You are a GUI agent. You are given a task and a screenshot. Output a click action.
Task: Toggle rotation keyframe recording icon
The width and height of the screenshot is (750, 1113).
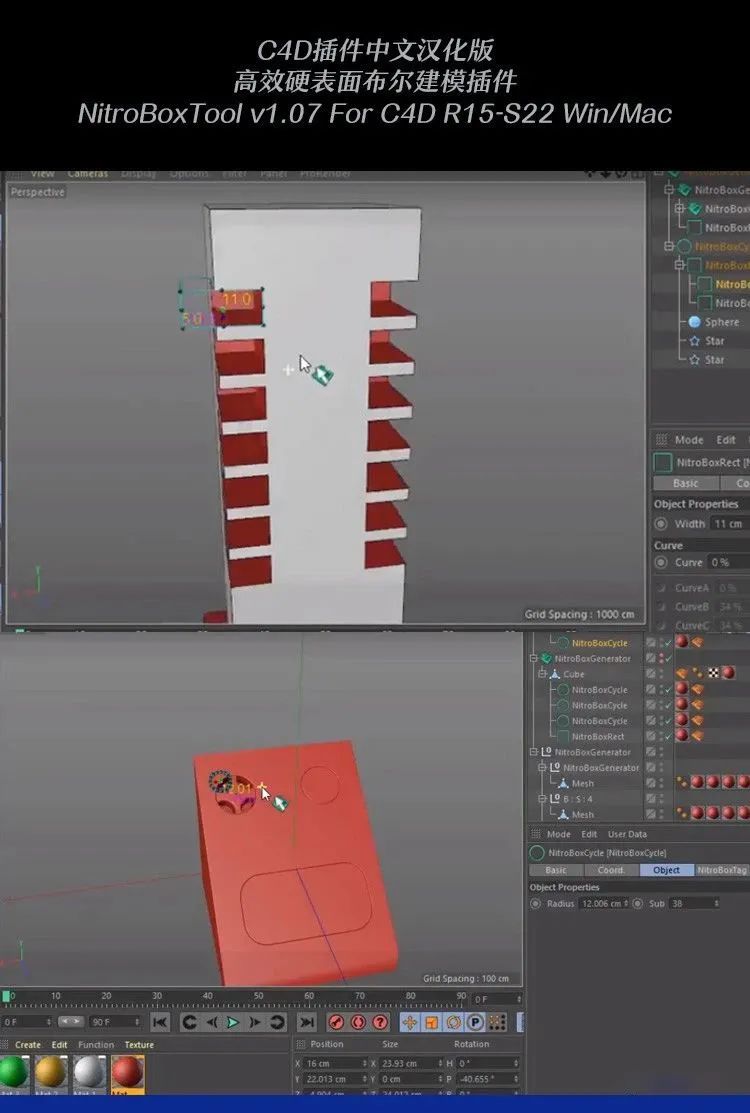coord(453,1022)
